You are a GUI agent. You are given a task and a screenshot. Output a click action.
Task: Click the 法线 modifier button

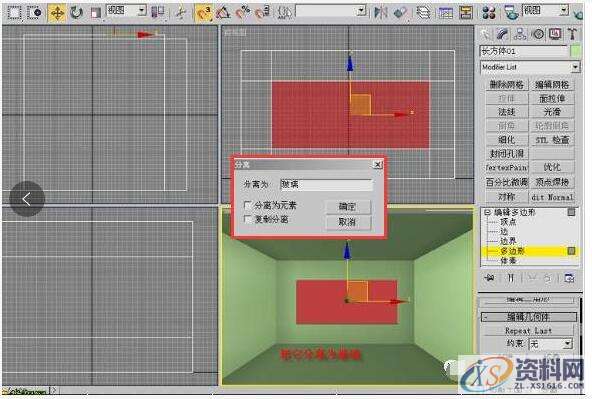(x=506, y=112)
